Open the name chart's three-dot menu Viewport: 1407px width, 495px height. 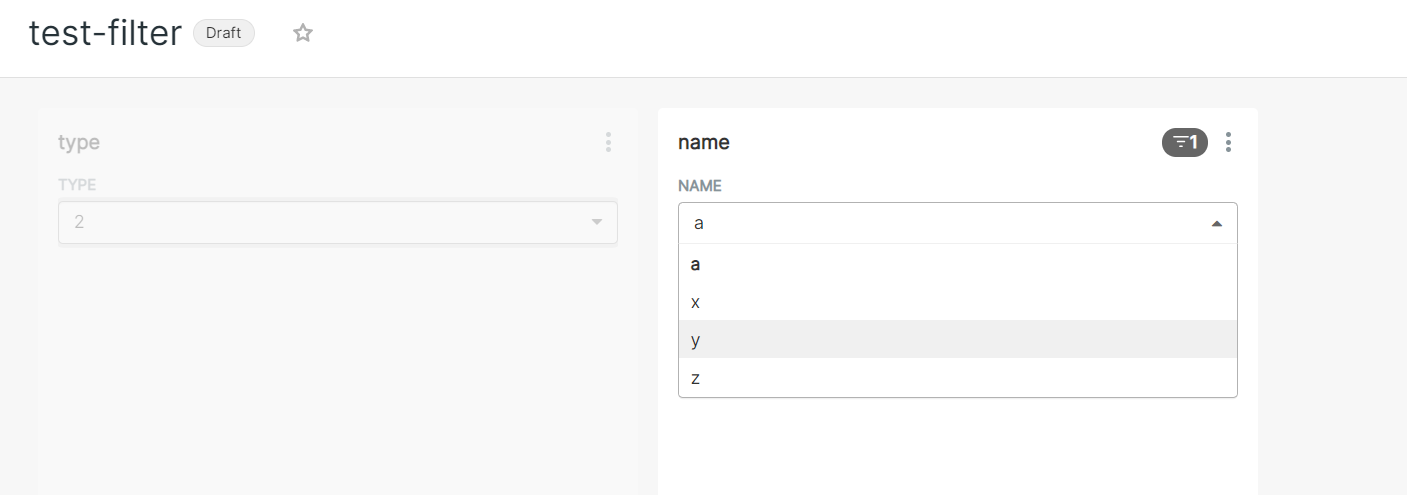(x=1228, y=143)
